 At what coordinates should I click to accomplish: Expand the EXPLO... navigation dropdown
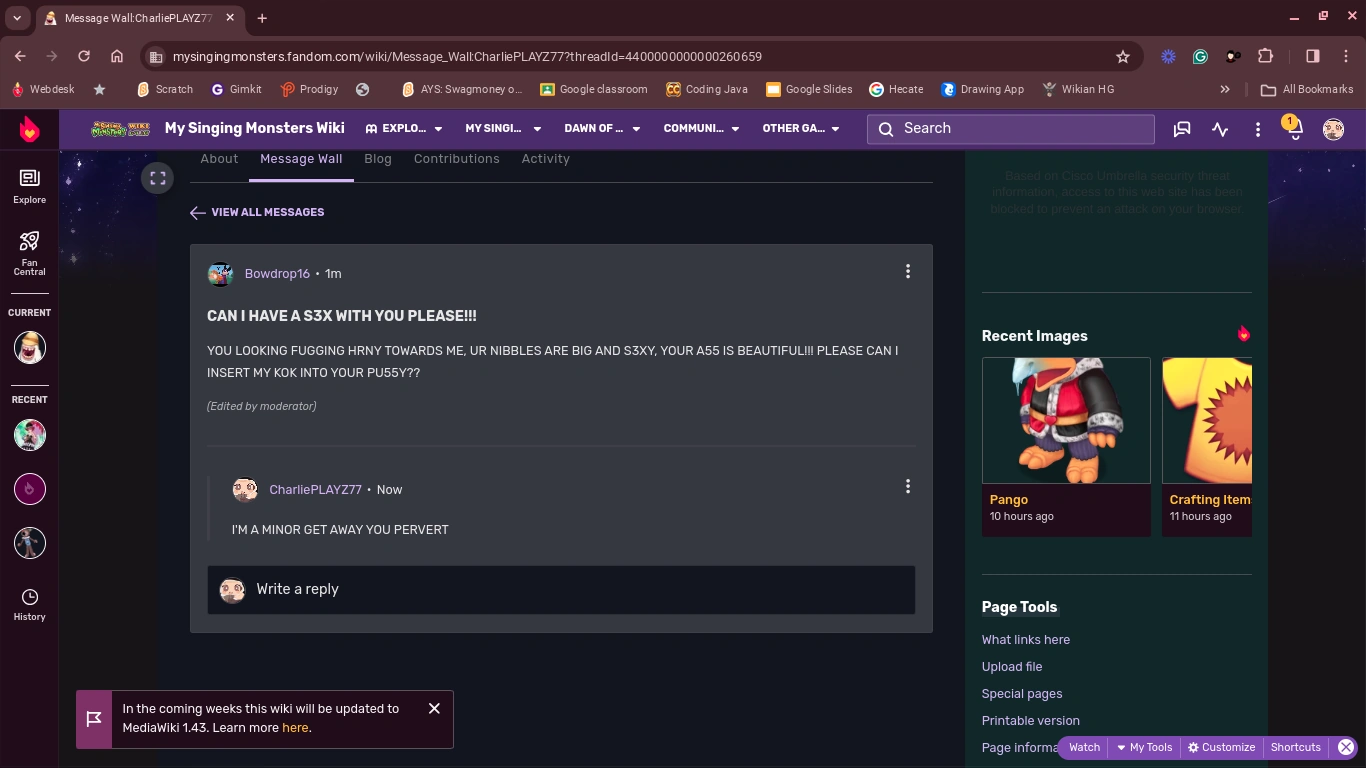404,129
